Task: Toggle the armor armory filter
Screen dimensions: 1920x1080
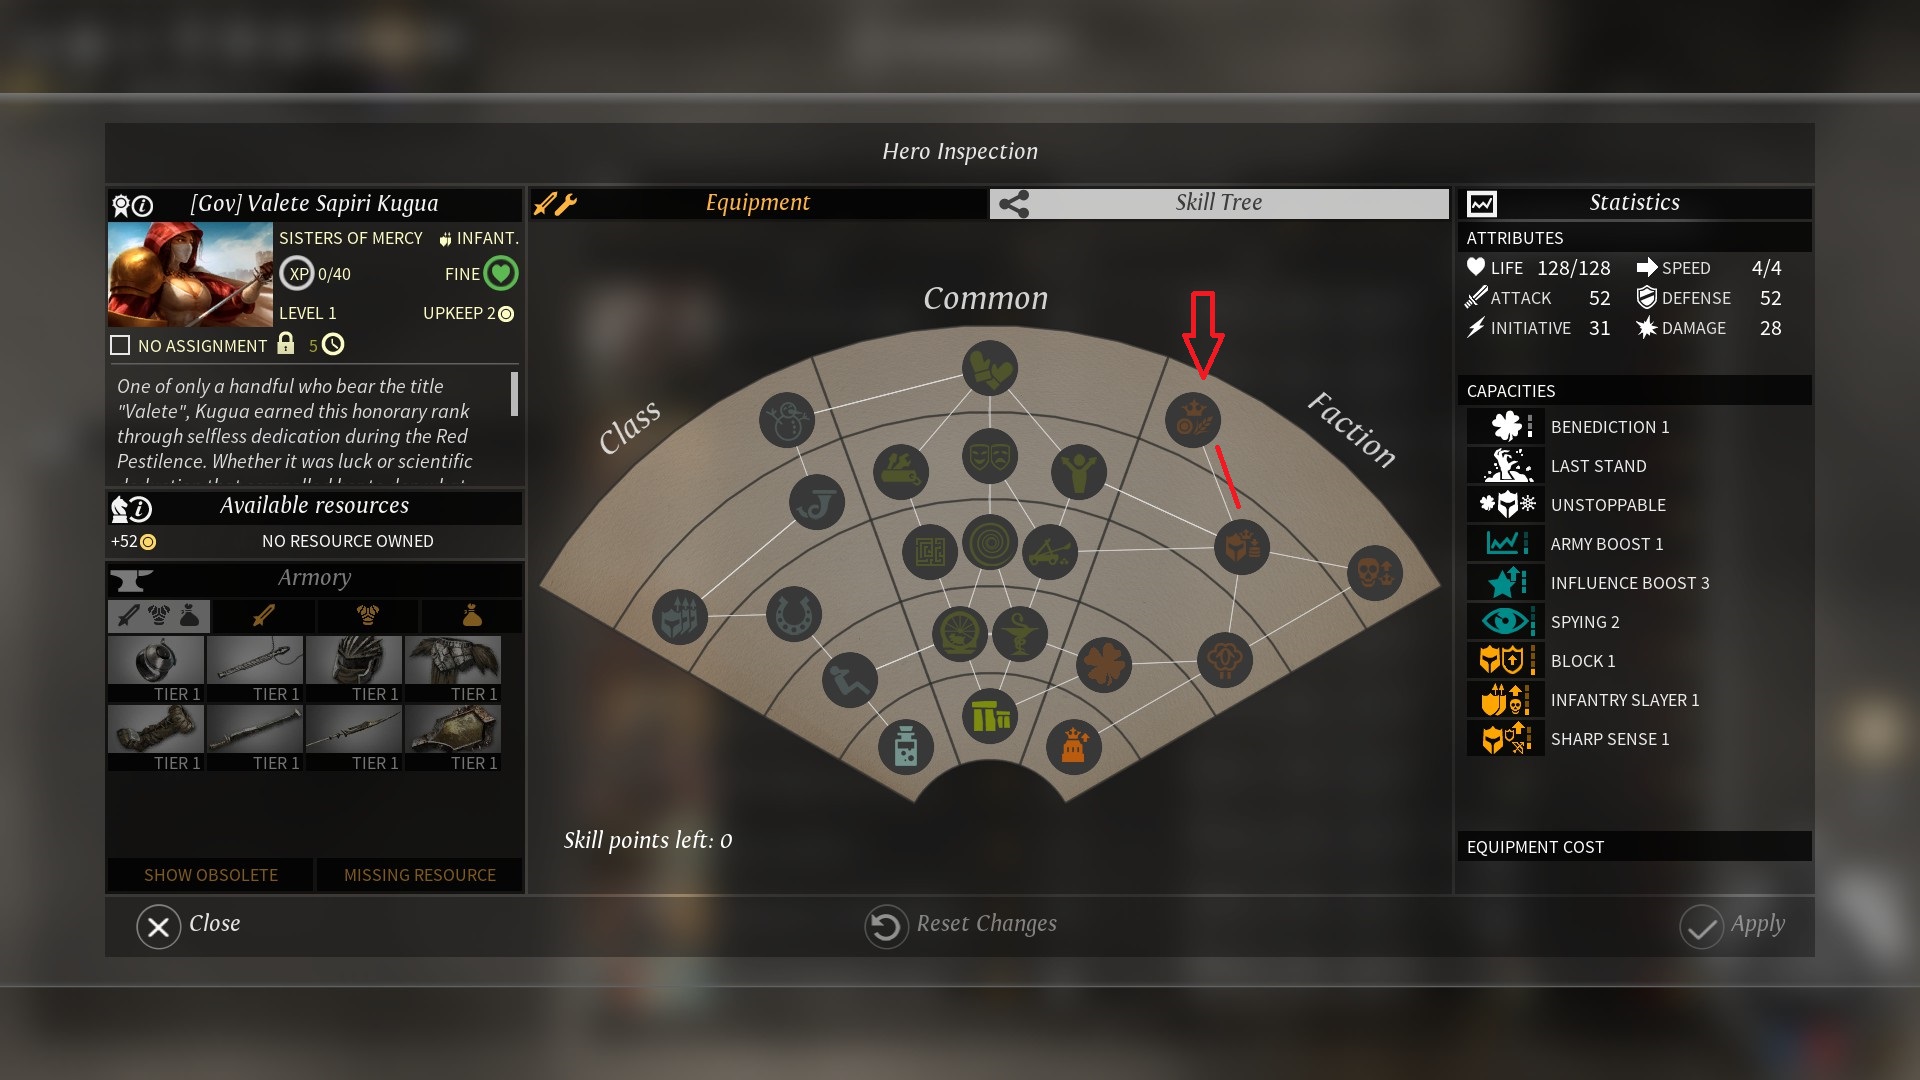Action: click(x=367, y=616)
